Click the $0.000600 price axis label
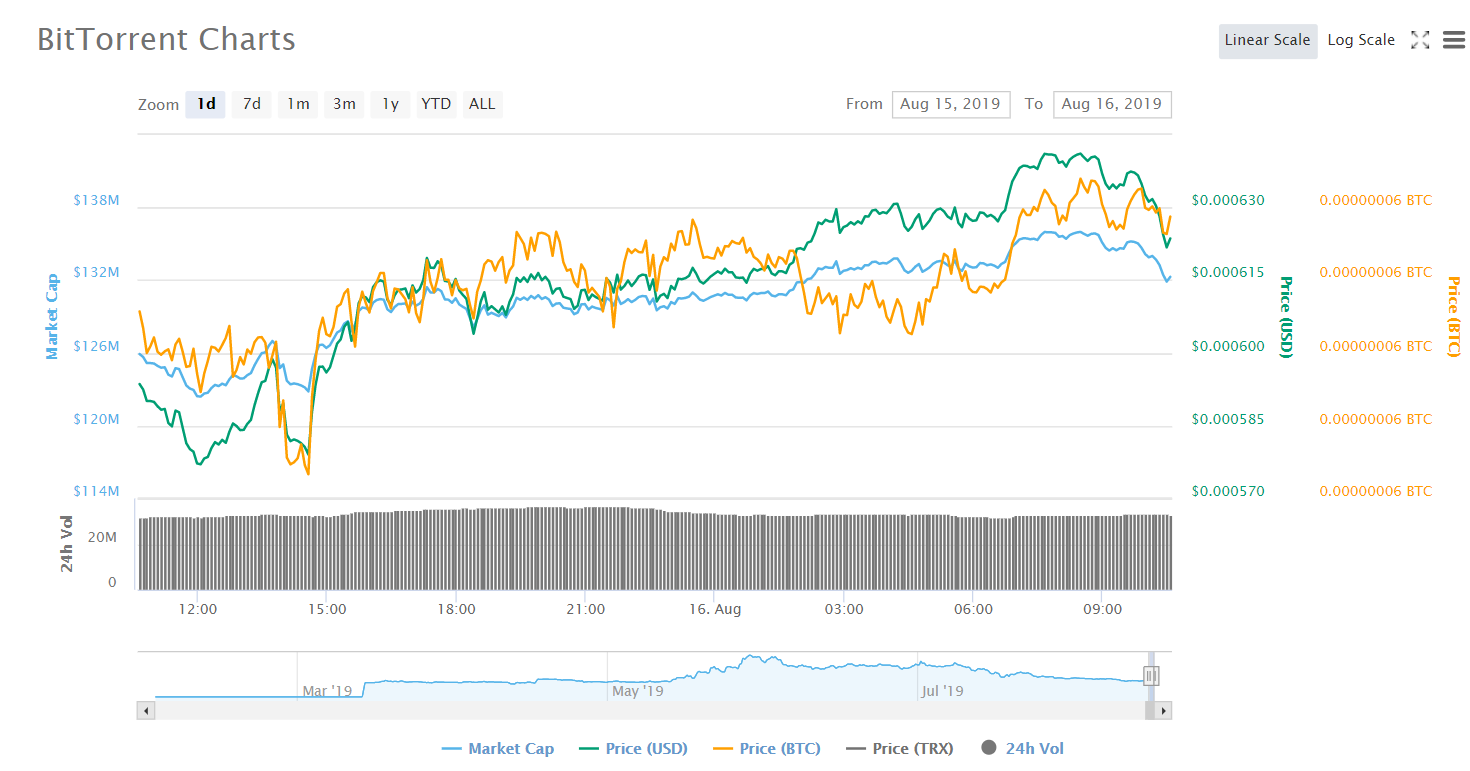 pyautogui.click(x=1228, y=346)
